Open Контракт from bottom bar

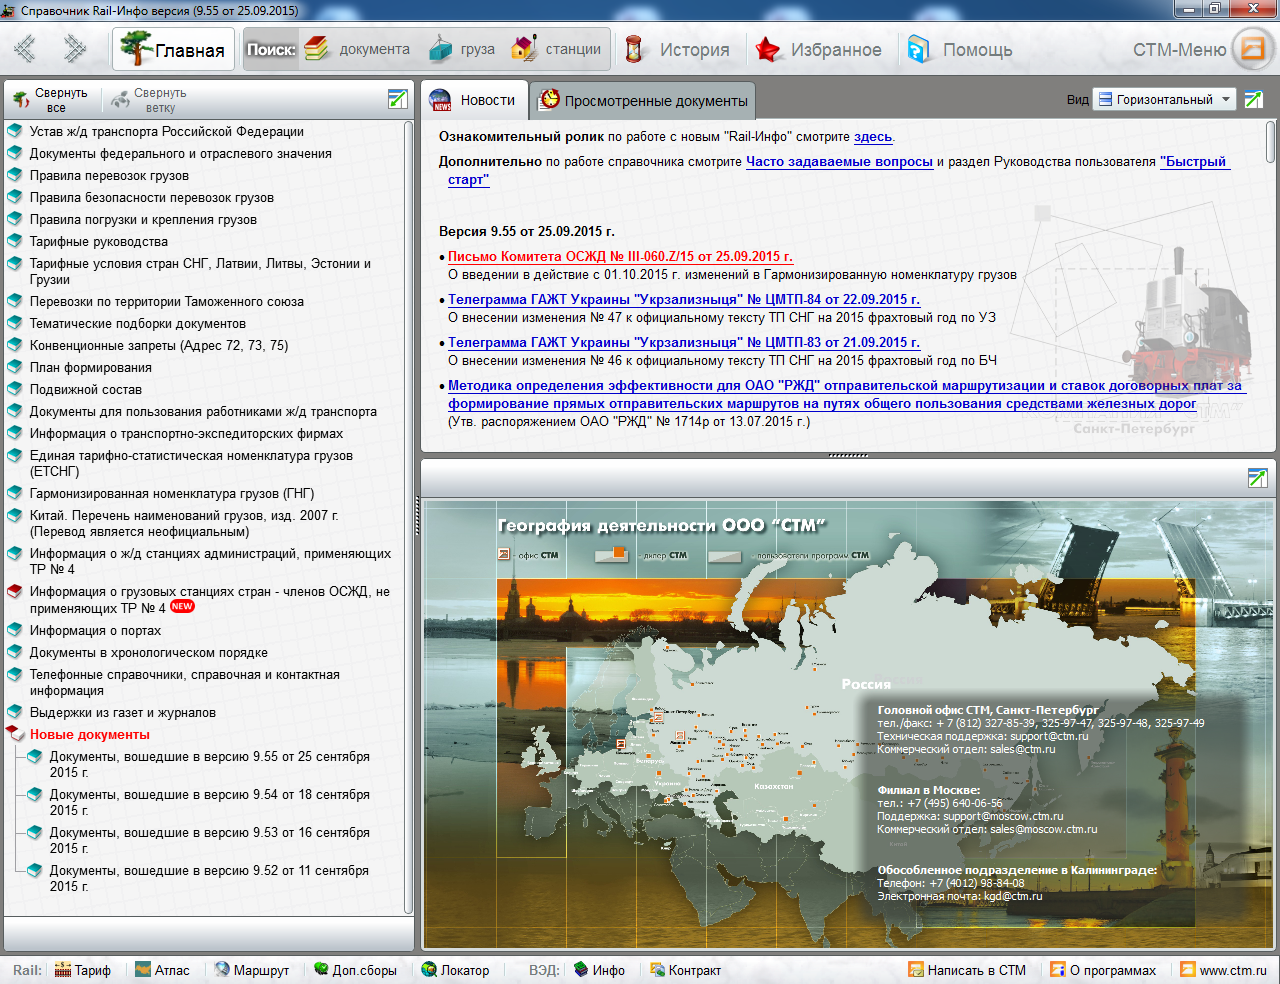(685, 970)
